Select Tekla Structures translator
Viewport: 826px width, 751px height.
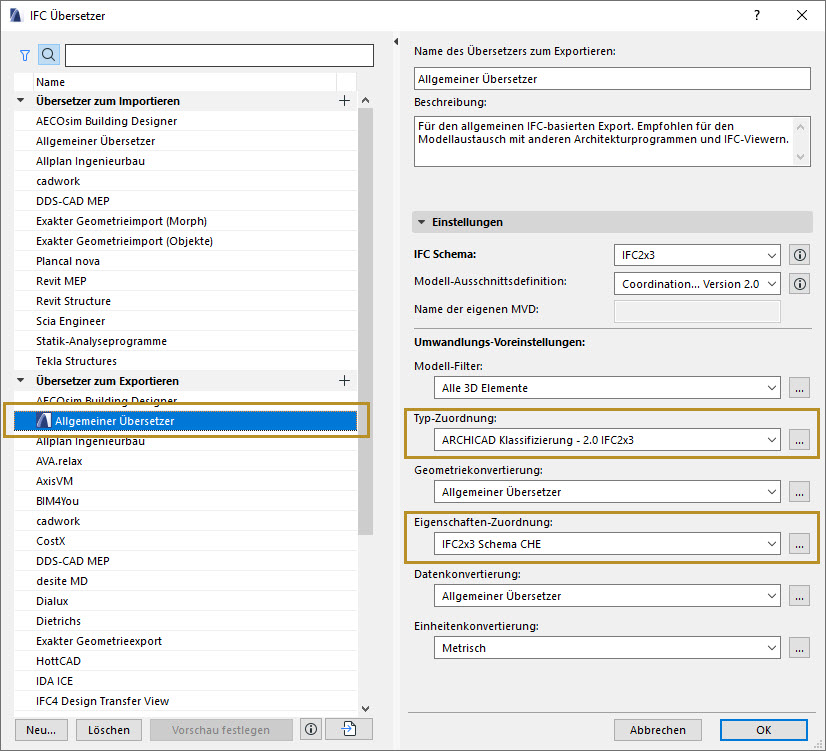pyautogui.click(x=186, y=361)
